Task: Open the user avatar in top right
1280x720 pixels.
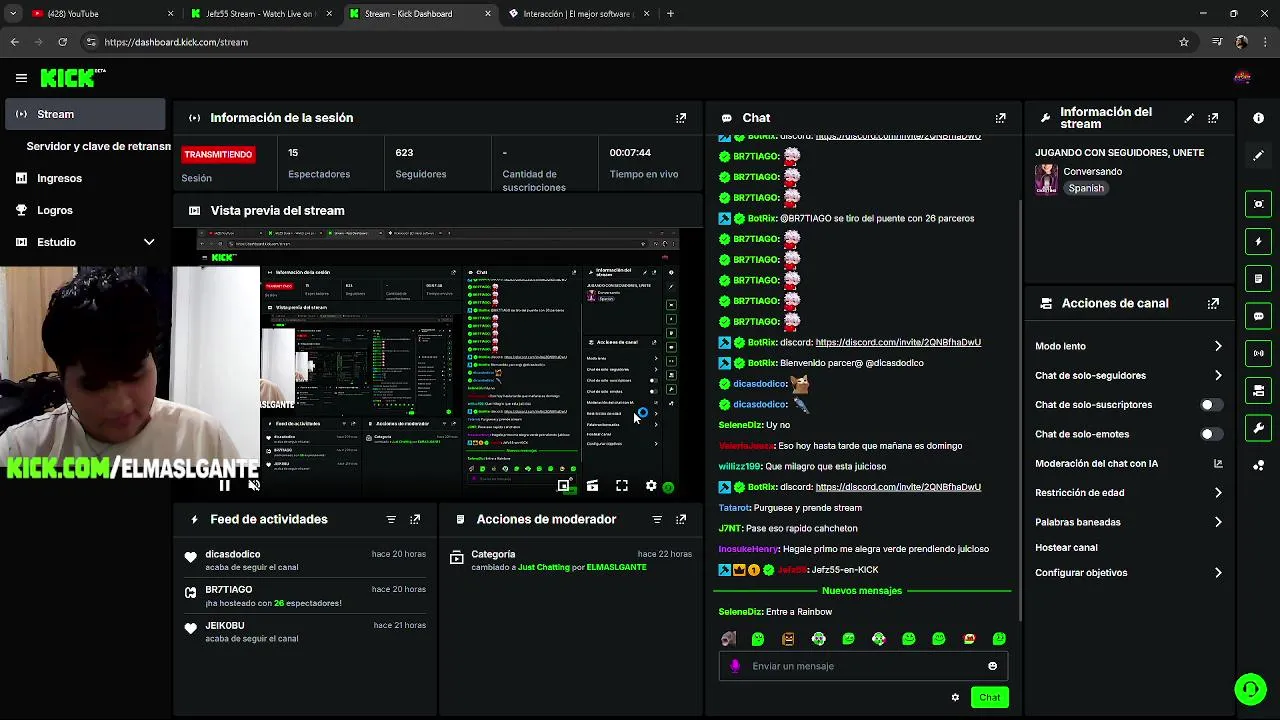Action: tap(1242, 77)
